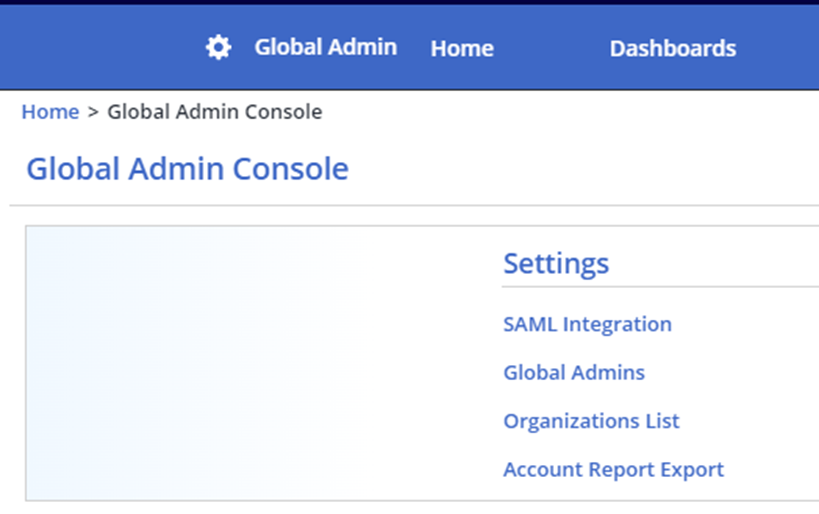Image resolution: width=819 pixels, height=514 pixels.
Task: Click the underline beneath the Settings heading
Action: [660, 287]
